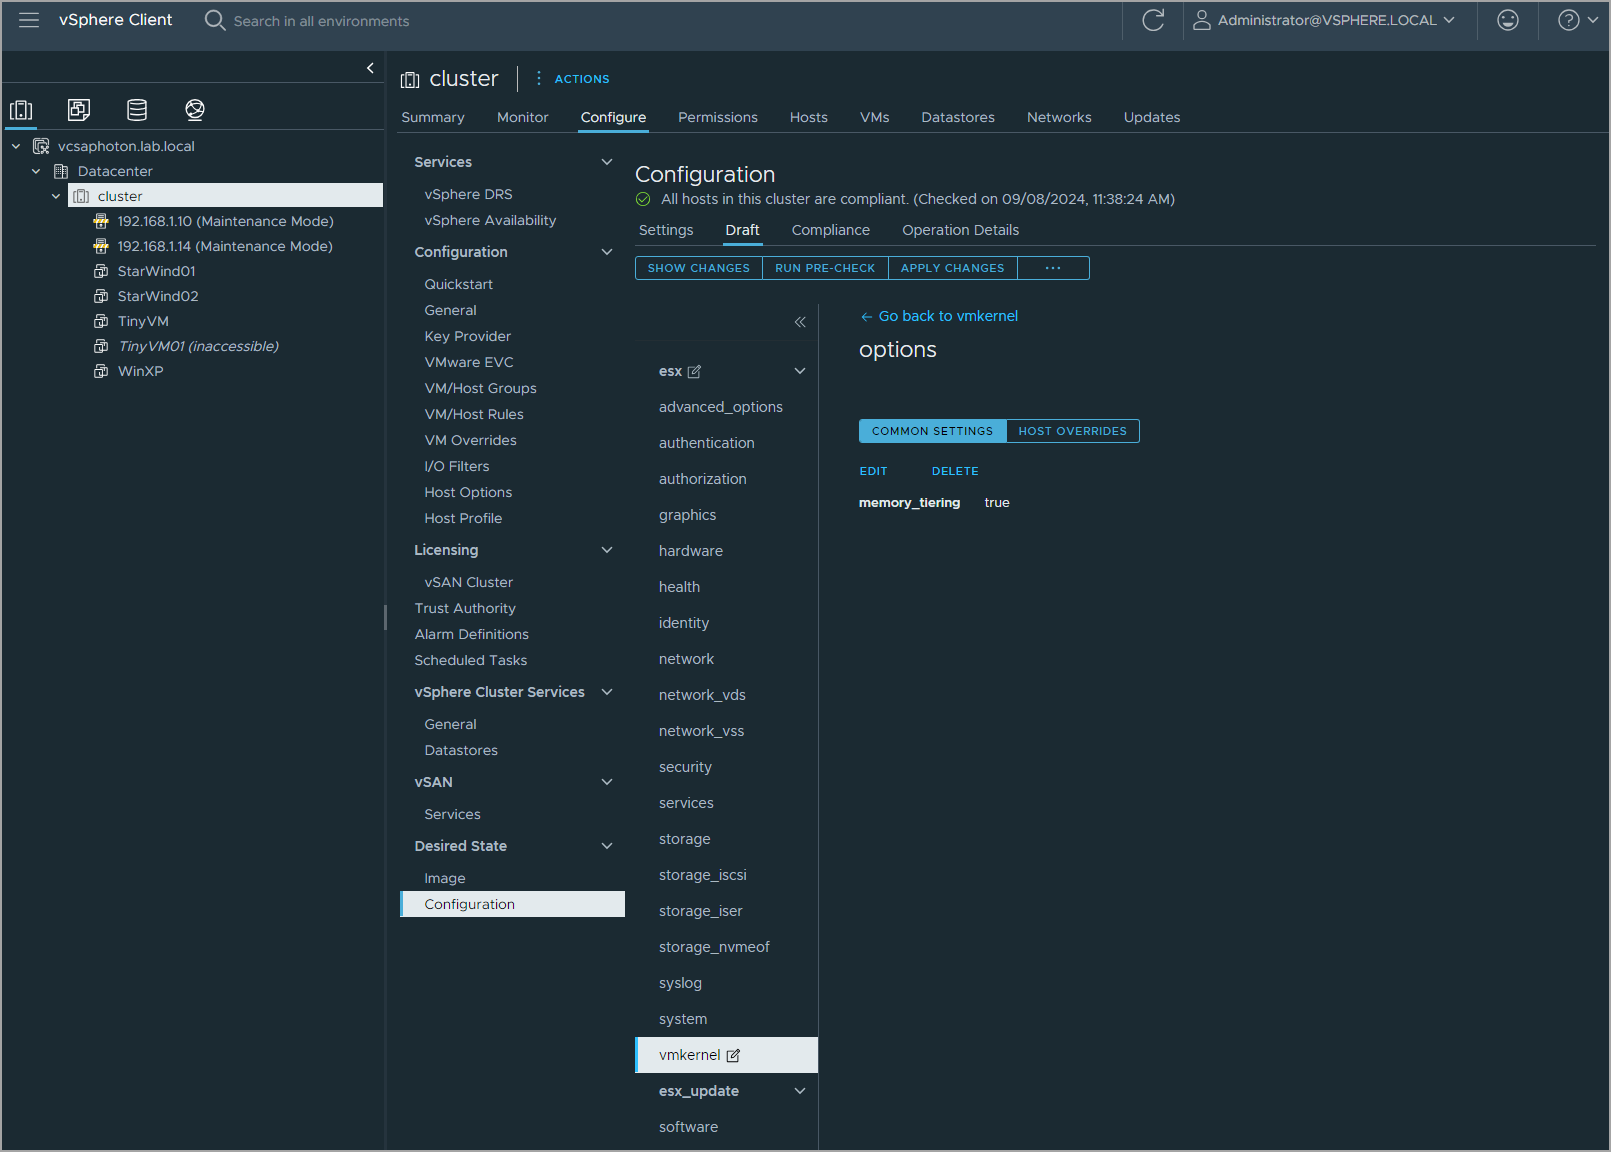
Task: Open Host Profile settings
Action: pos(463,518)
